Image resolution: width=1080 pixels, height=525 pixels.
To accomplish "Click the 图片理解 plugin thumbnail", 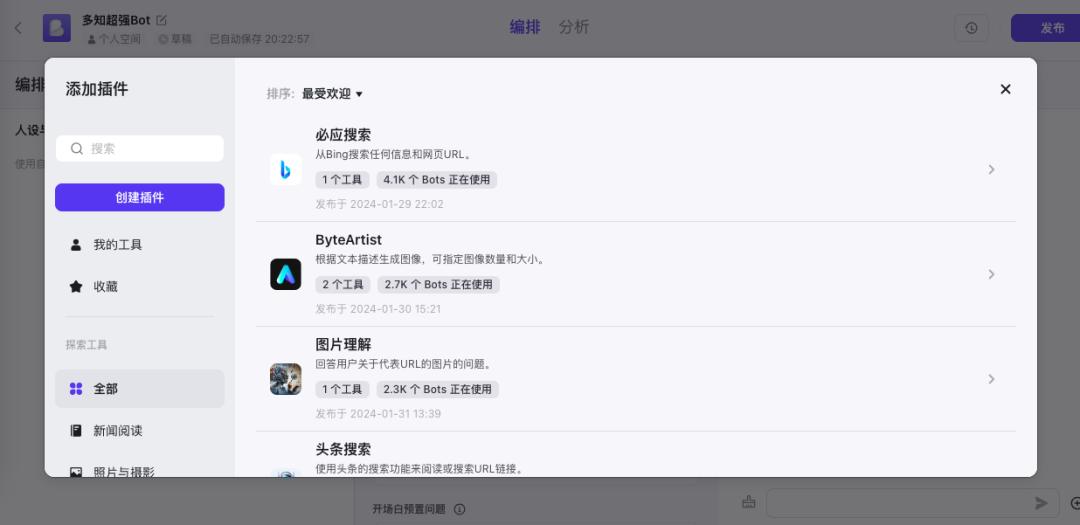I will pos(285,379).
